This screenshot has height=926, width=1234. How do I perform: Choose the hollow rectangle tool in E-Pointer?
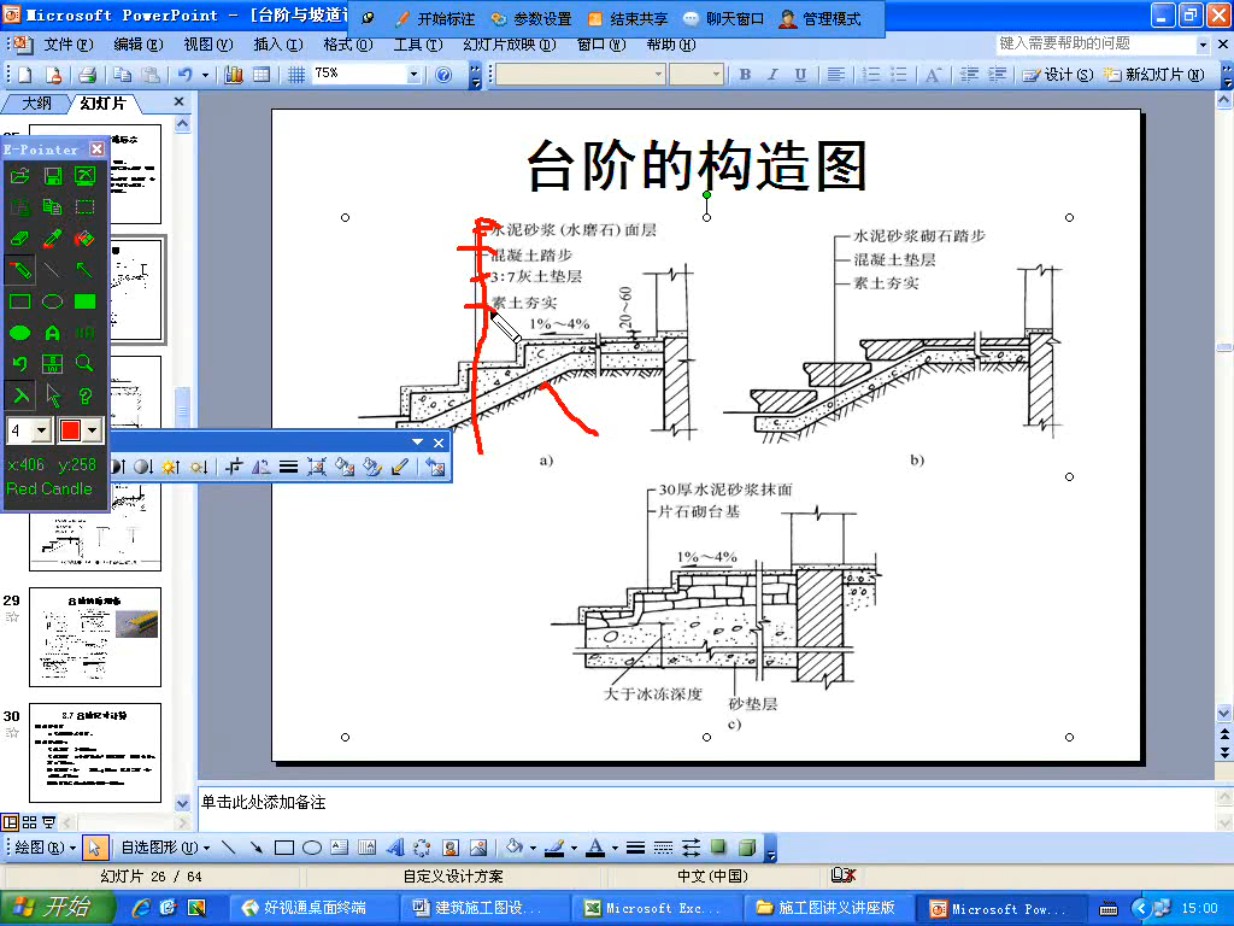(20, 301)
